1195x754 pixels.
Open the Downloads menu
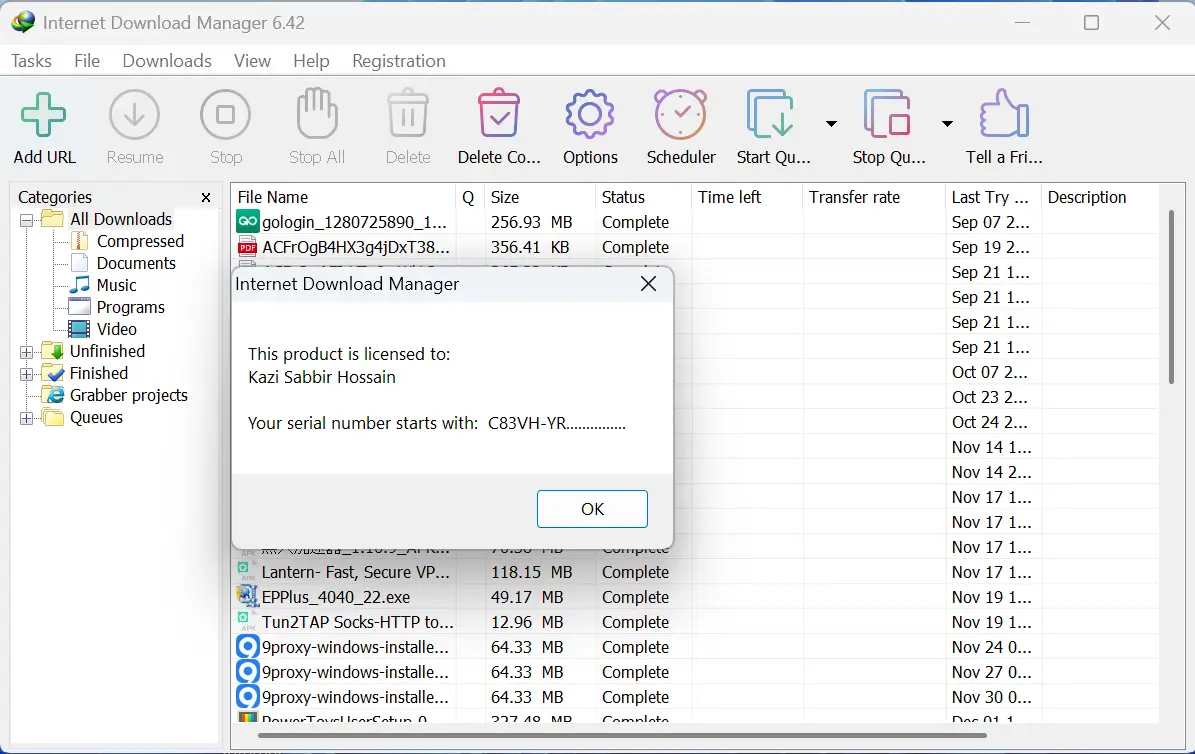coord(166,61)
